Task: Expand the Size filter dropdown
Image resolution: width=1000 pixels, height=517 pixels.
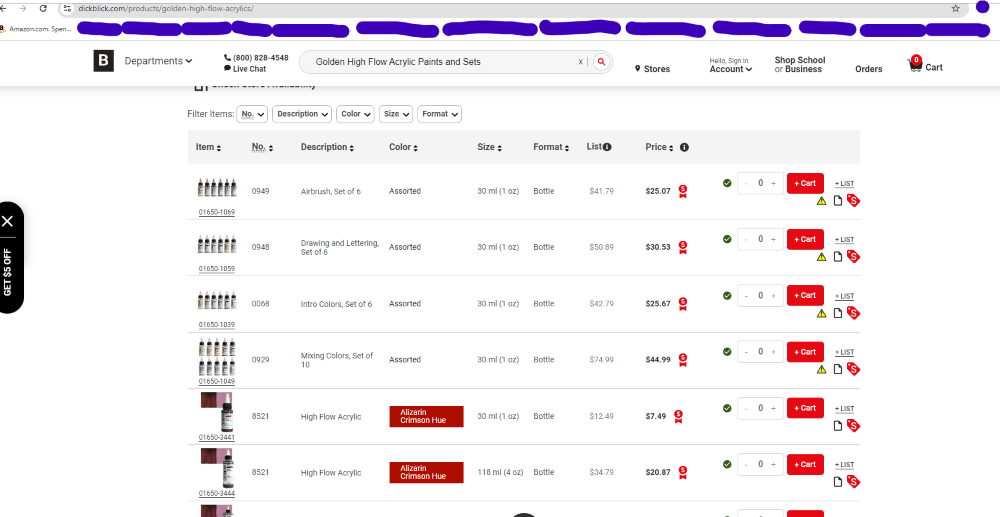Action: 395,114
